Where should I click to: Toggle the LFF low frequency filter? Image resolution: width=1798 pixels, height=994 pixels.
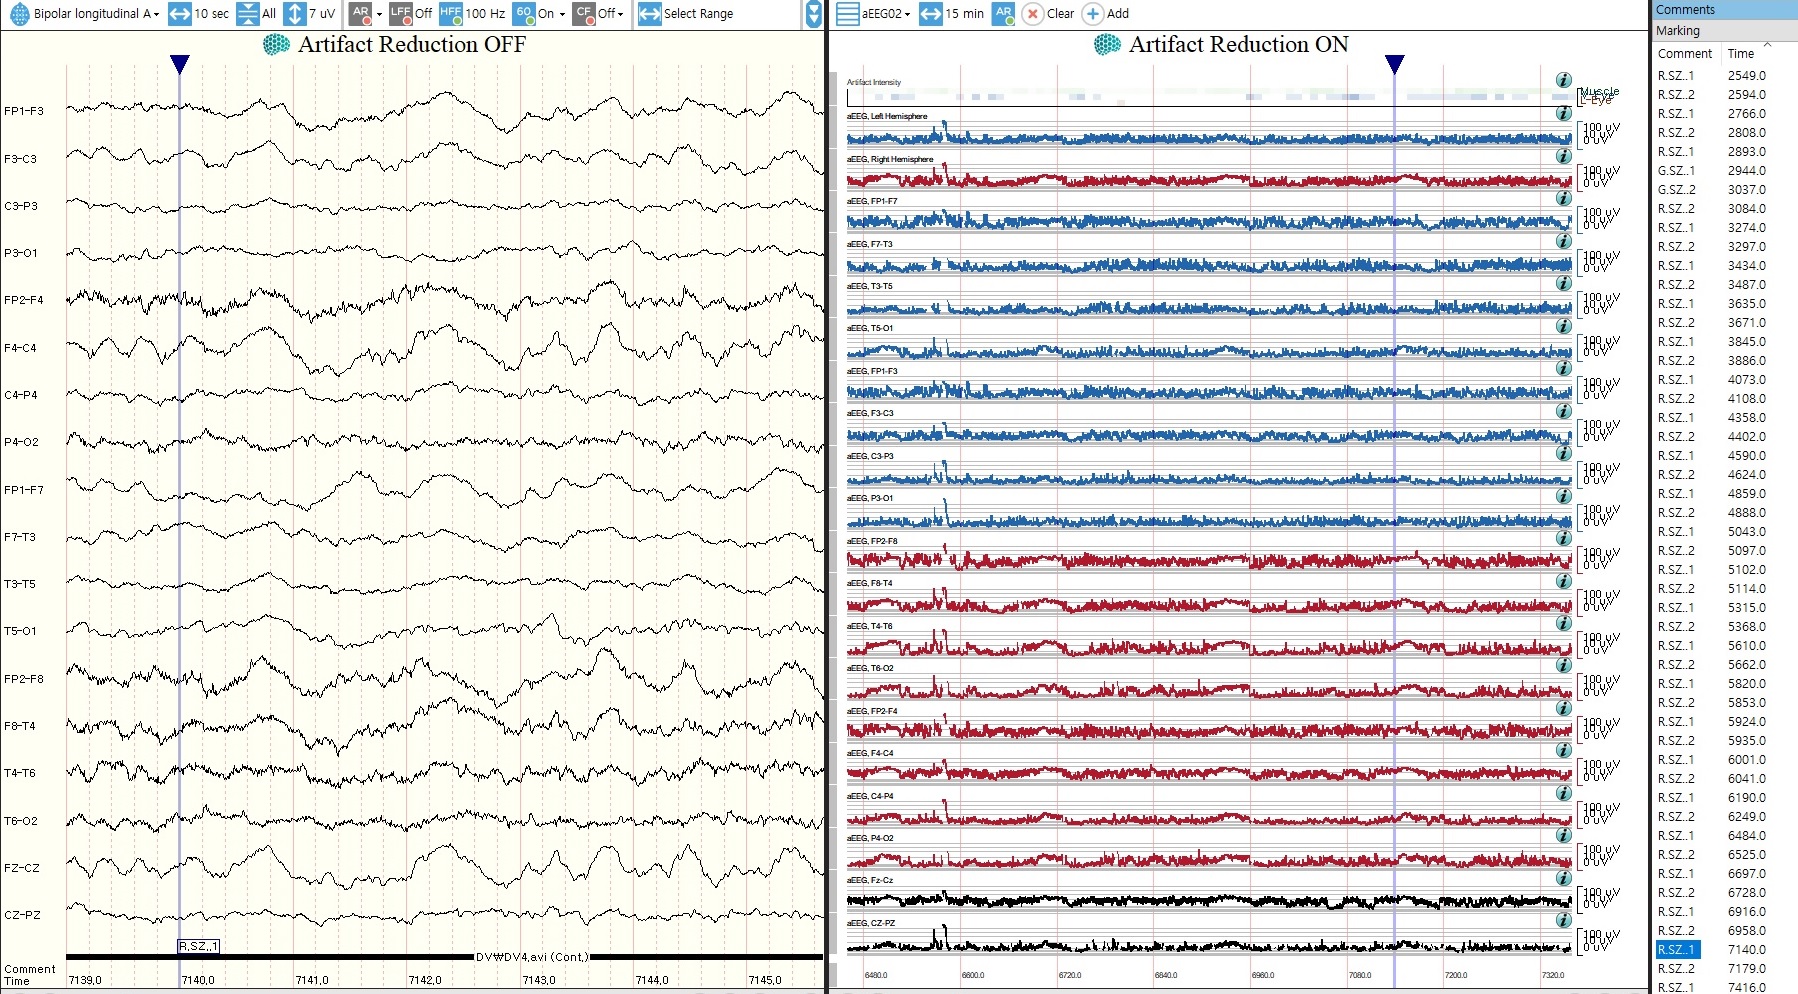tap(401, 14)
